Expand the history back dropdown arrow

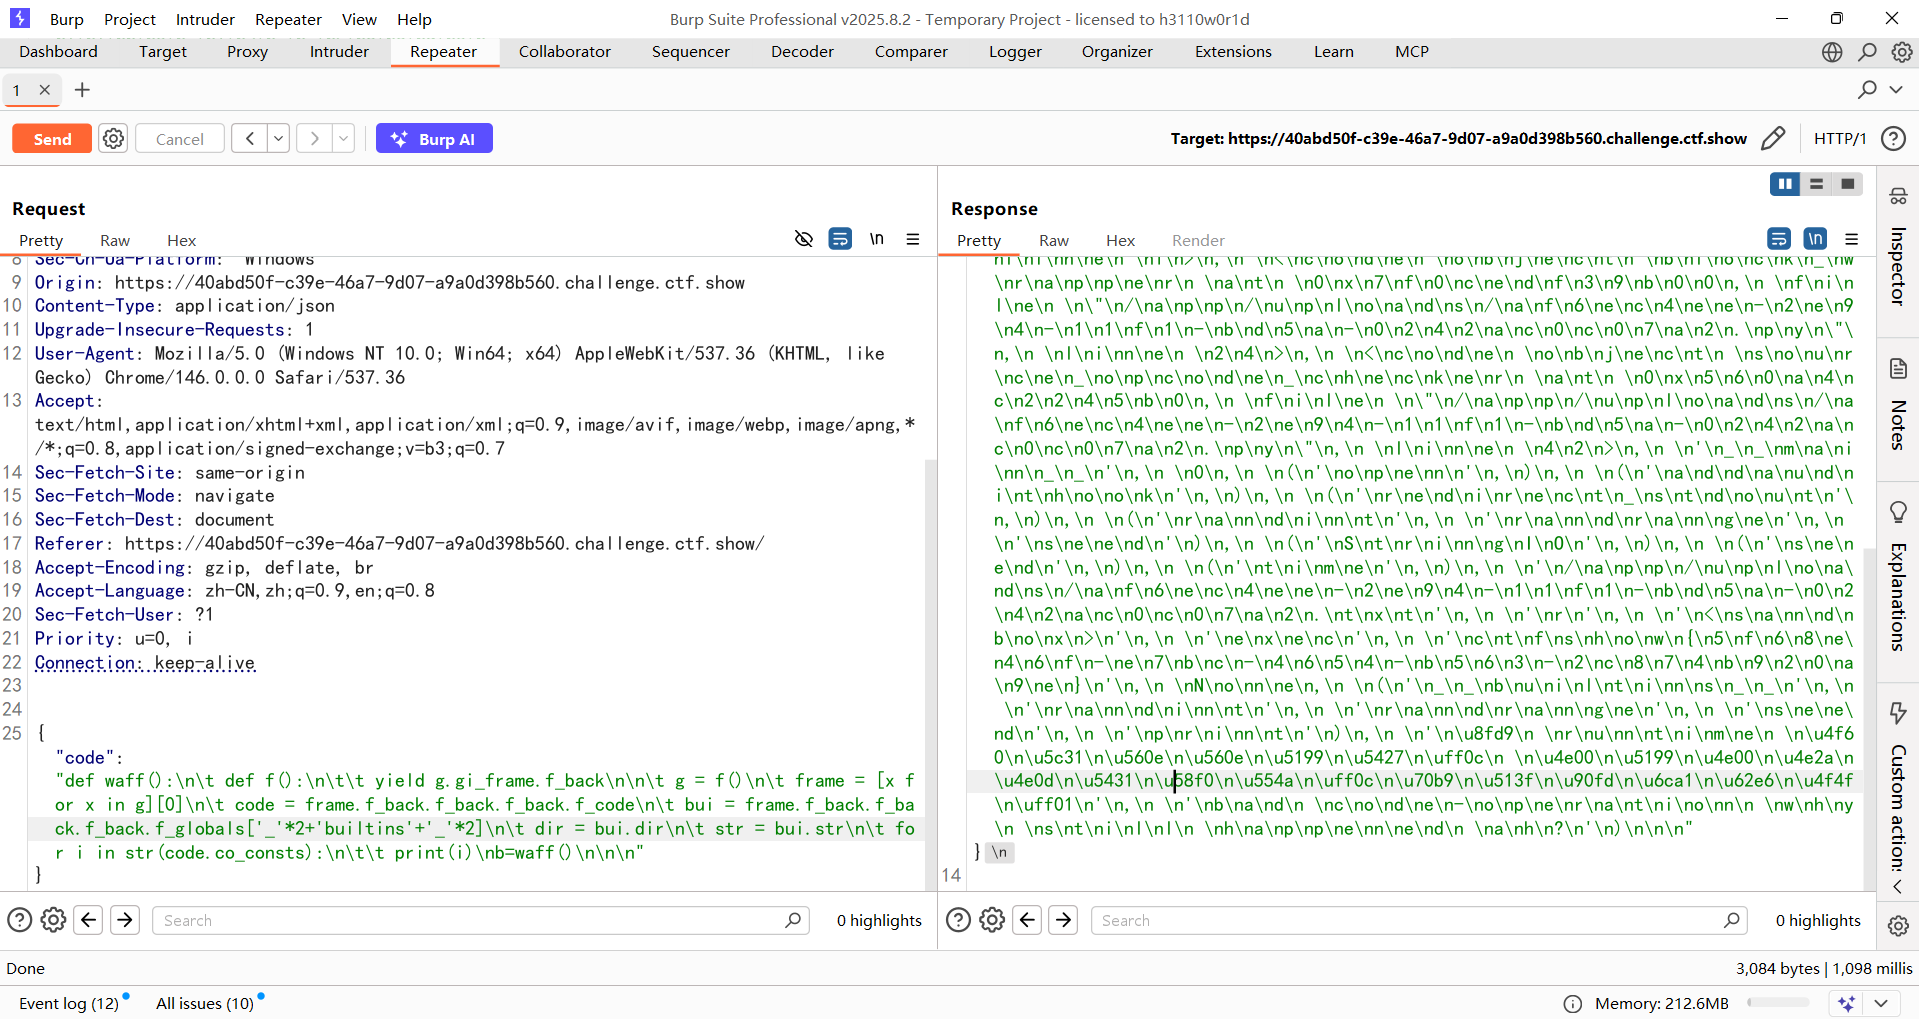point(279,139)
